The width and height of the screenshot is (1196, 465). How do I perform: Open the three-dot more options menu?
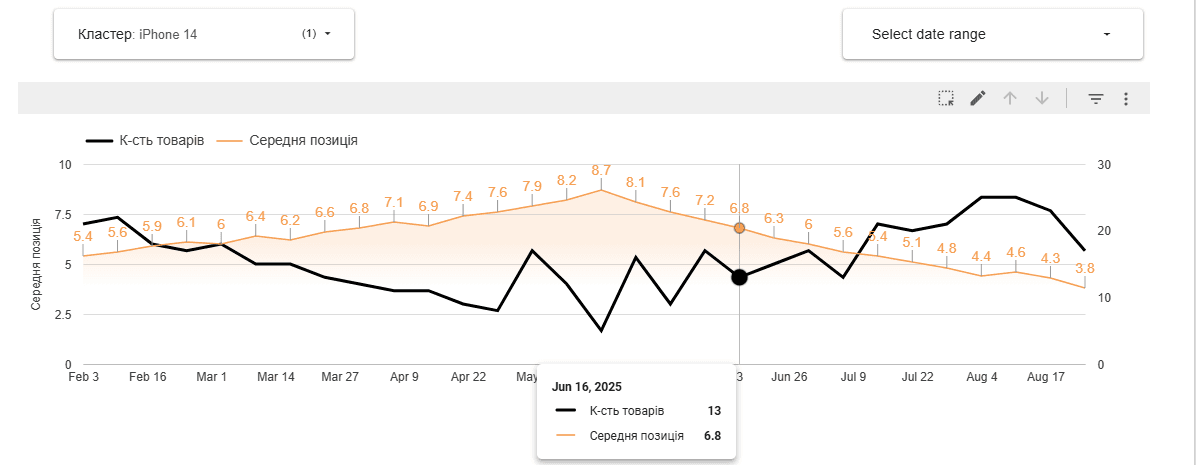[x=1126, y=98]
